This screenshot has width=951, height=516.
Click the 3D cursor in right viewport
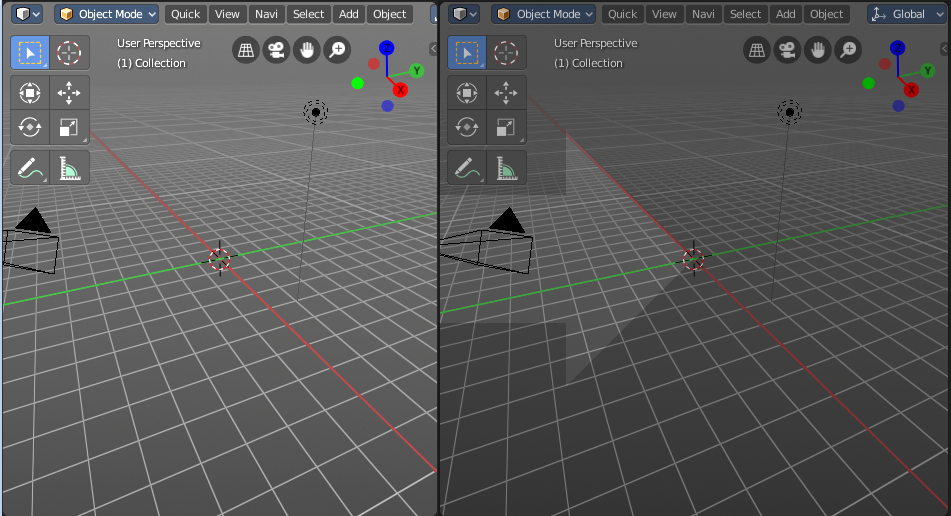click(694, 260)
